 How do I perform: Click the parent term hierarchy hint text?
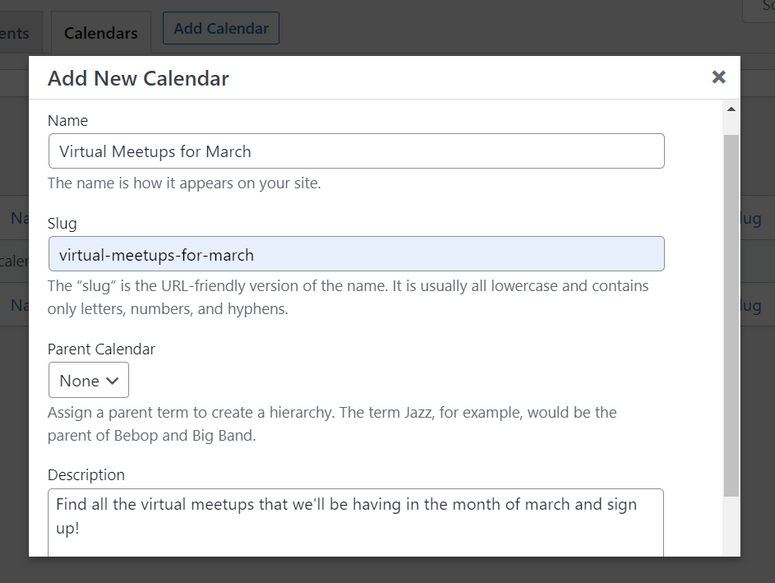point(332,423)
